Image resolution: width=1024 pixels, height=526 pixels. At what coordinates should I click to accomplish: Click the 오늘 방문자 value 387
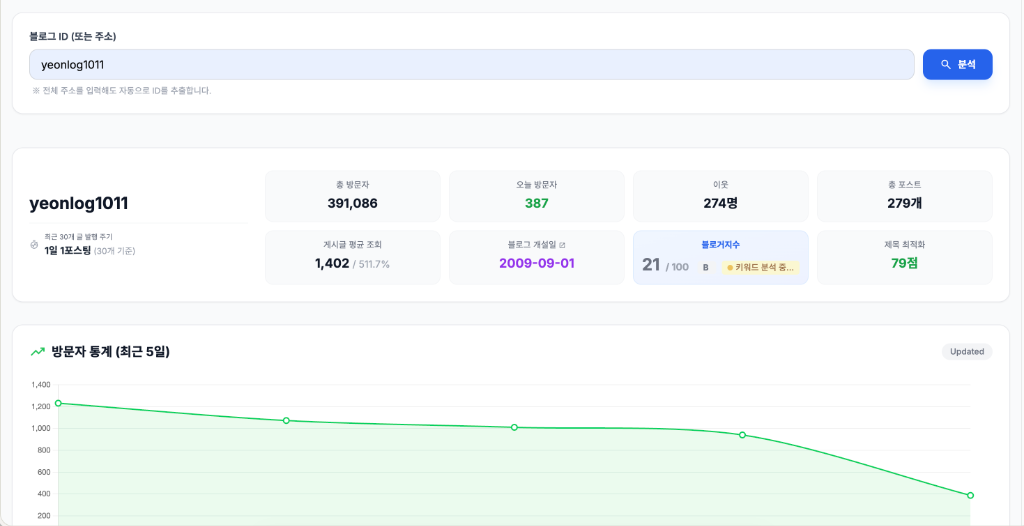(x=537, y=203)
